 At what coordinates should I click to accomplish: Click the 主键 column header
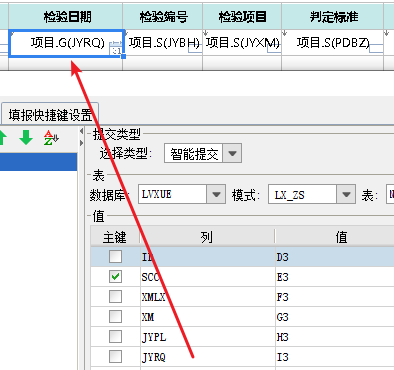115,237
